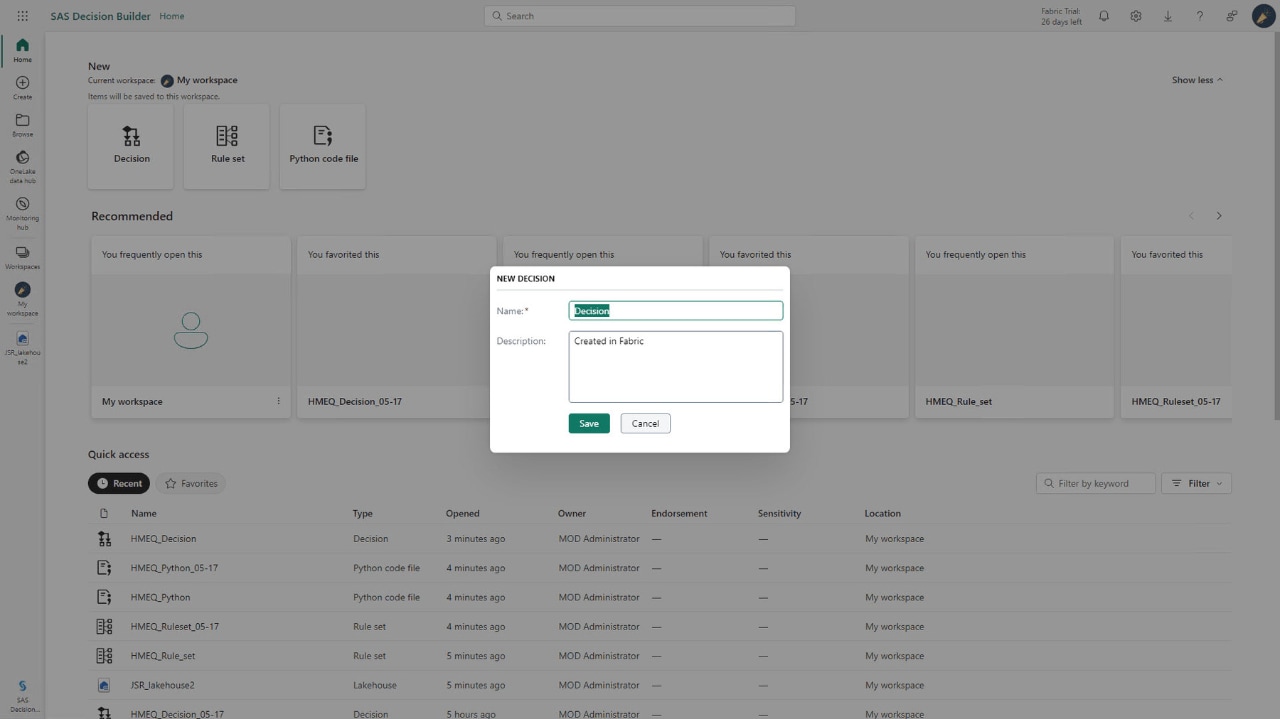Open the My workspace card options menu
Viewport: 1280px width, 719px height.
click(x=278, y=401)
